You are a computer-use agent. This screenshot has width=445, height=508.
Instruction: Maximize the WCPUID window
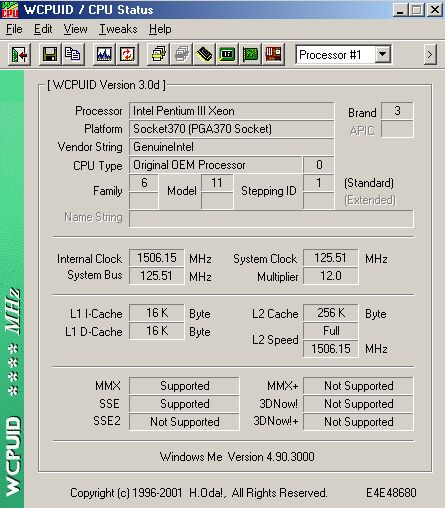416,10
